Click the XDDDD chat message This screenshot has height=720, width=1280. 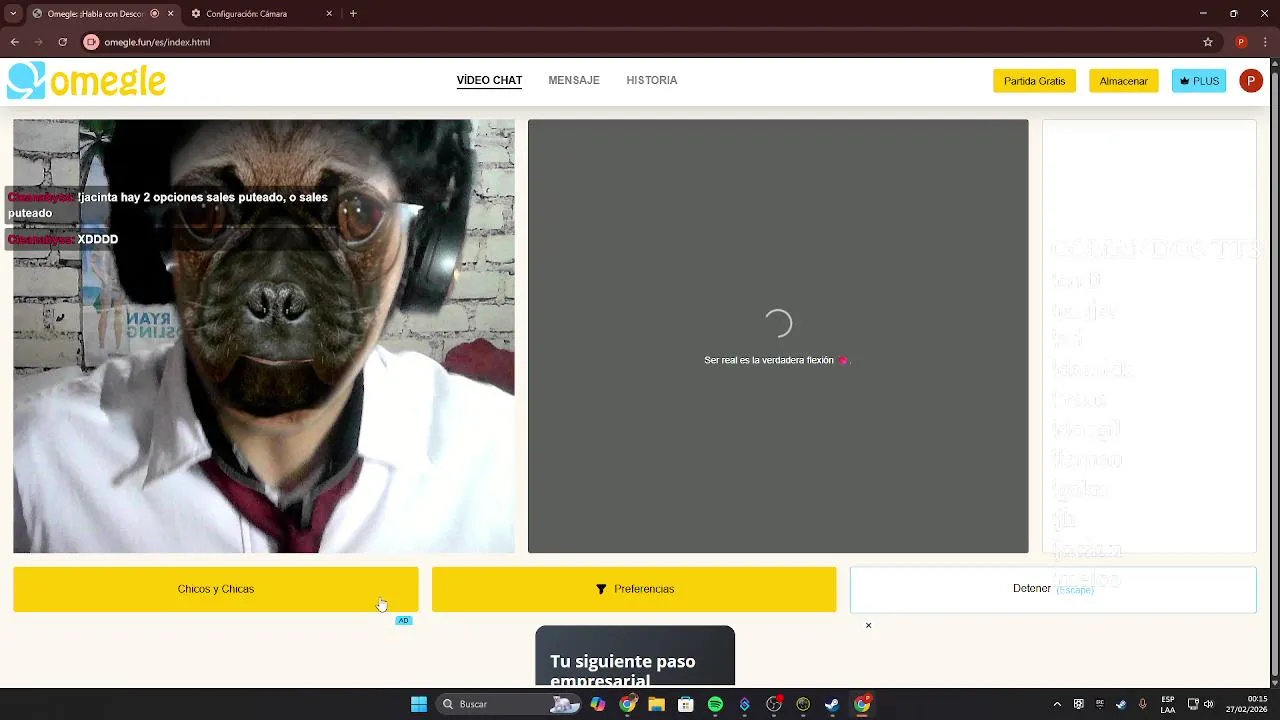(63, 239)
